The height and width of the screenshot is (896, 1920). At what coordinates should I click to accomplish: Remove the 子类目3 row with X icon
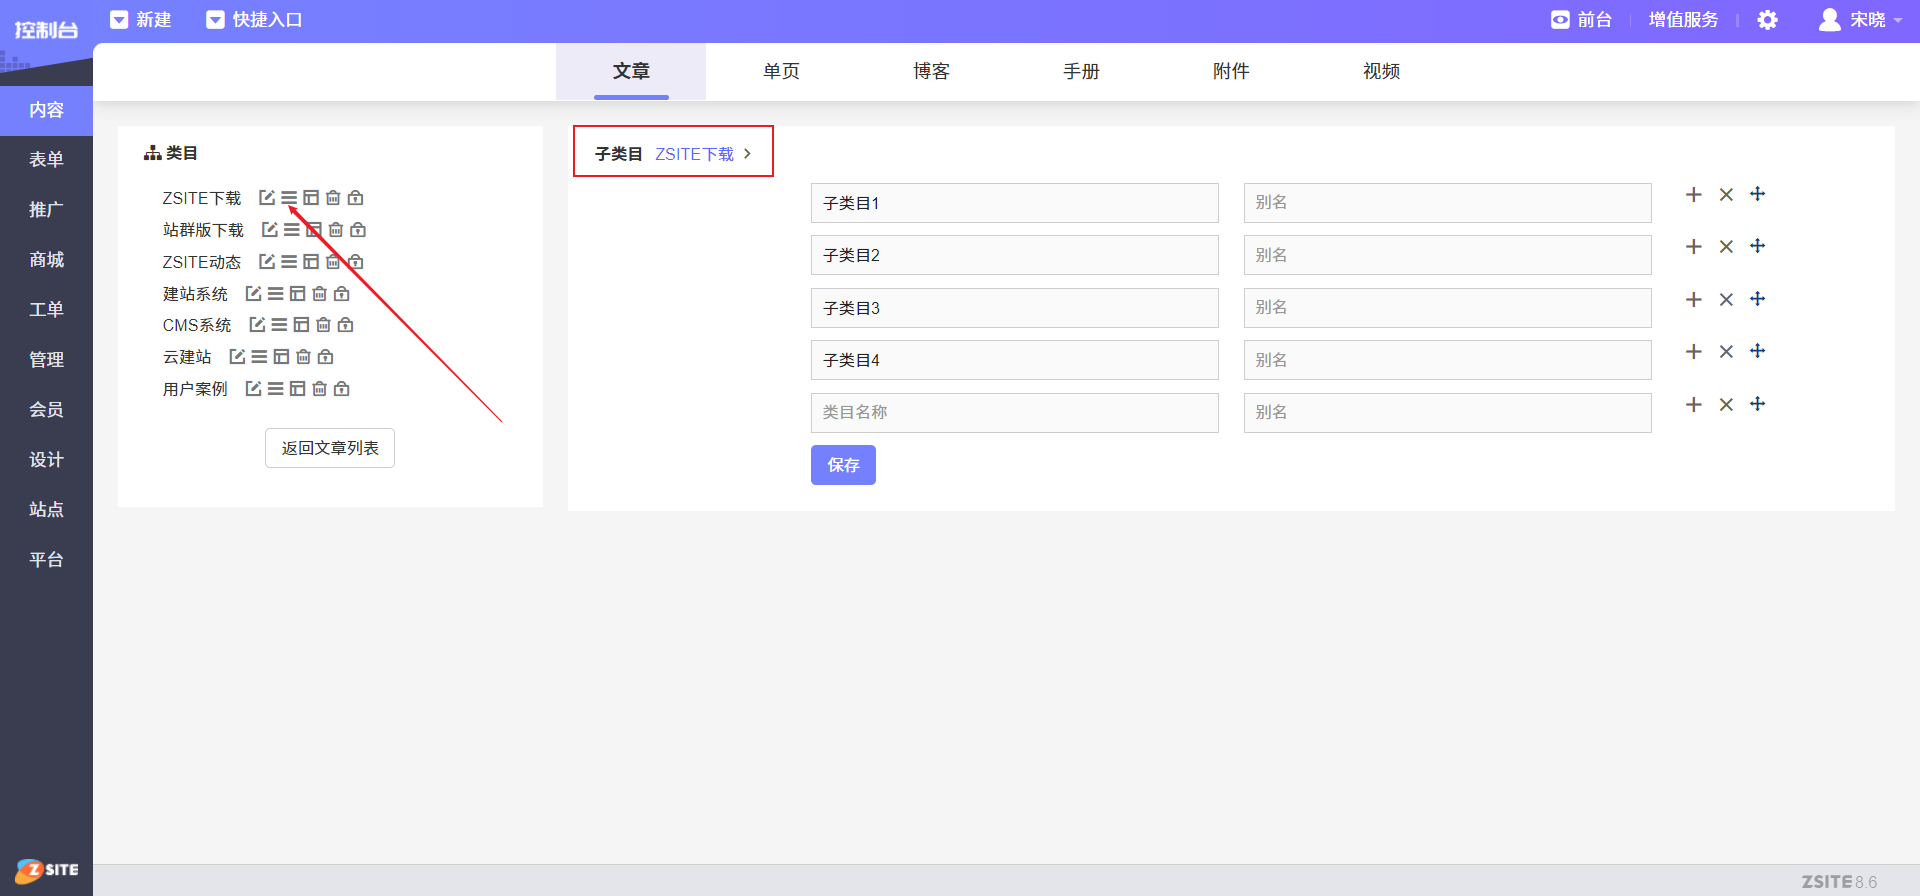coord(1726,300)
